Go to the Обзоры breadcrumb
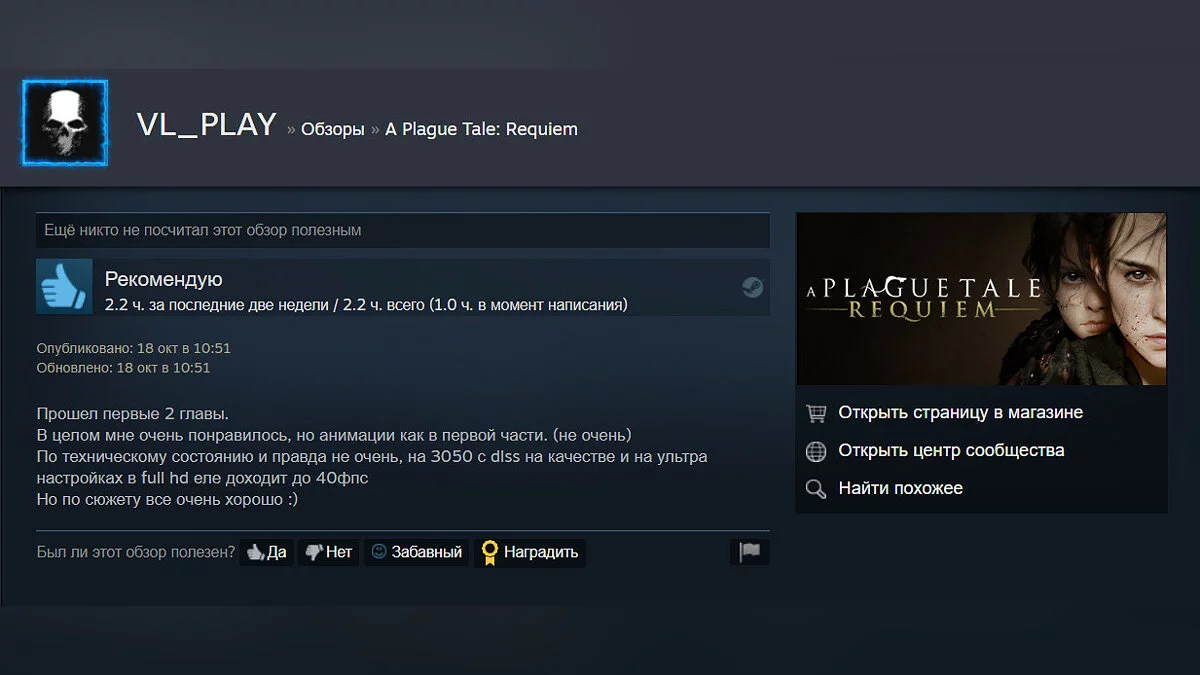 click(332, 130)
